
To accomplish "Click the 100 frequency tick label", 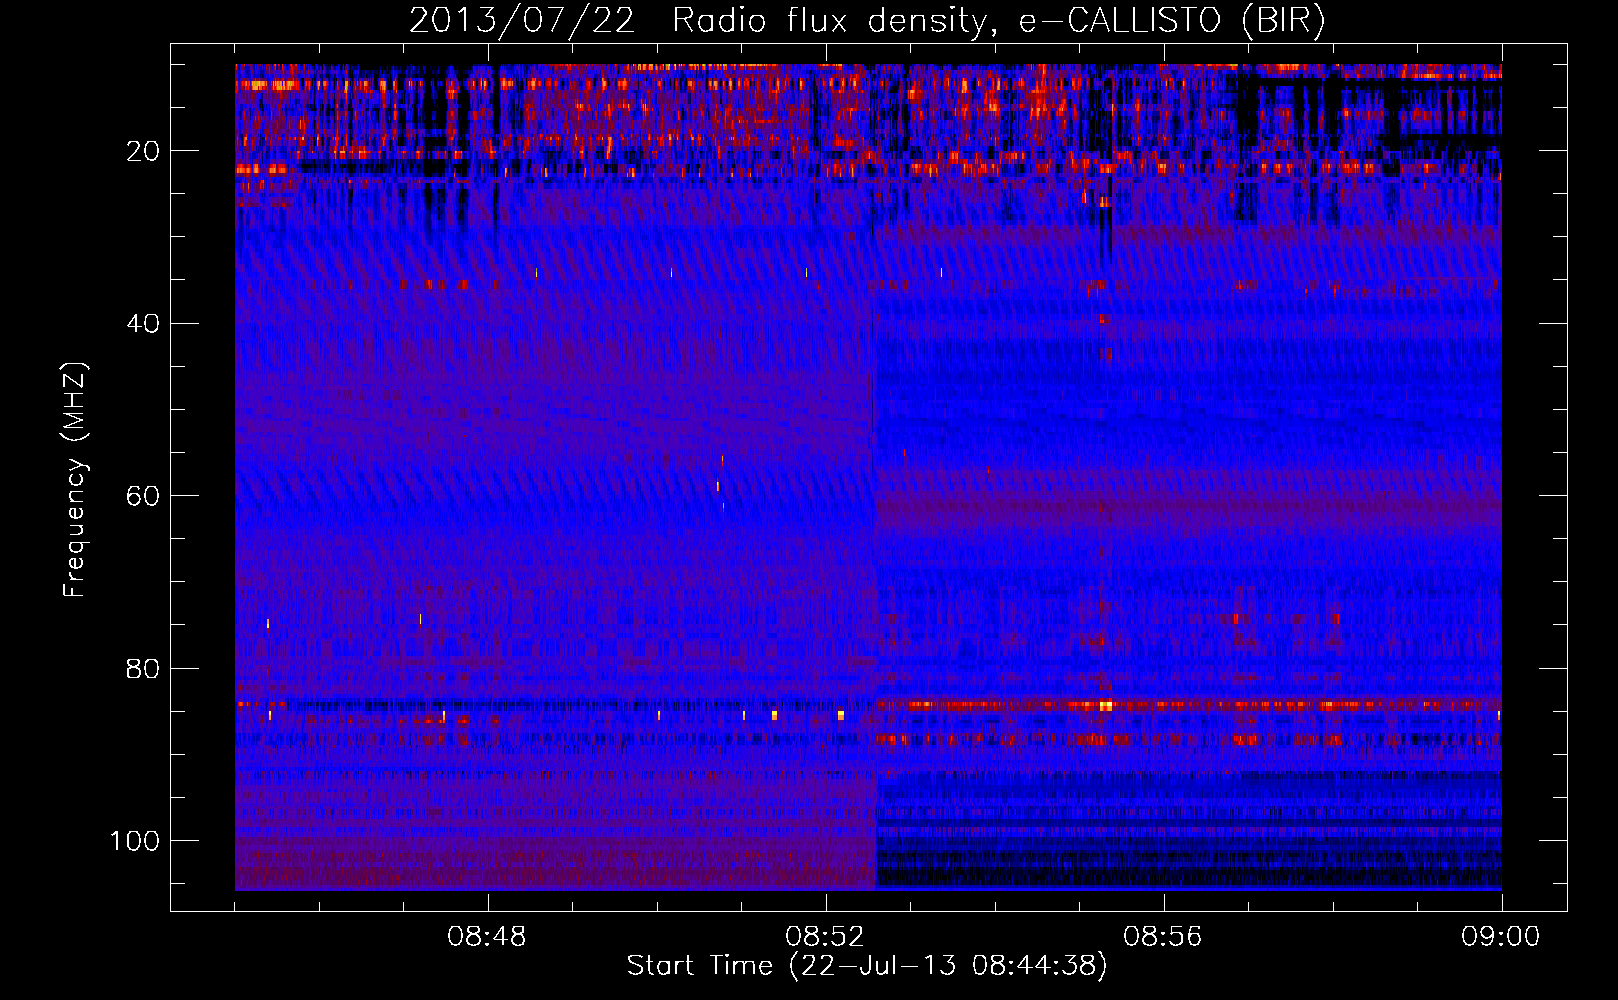I will pos(135,841).
